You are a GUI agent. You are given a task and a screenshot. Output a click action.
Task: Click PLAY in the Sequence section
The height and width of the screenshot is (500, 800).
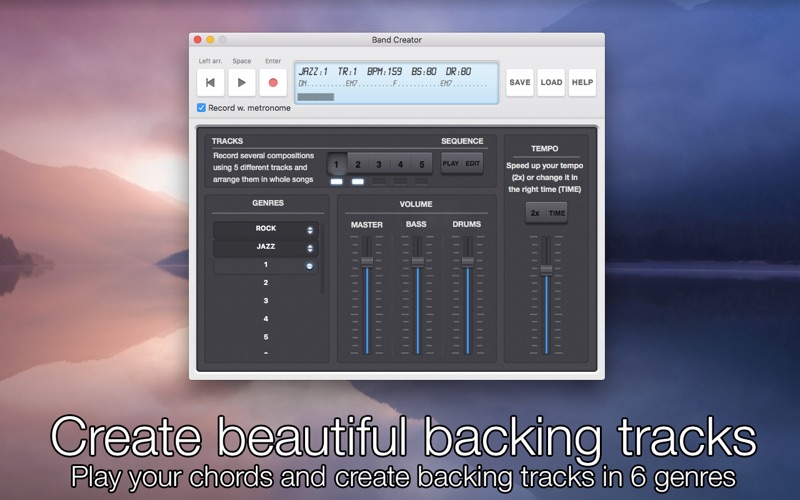click(451, 164)
